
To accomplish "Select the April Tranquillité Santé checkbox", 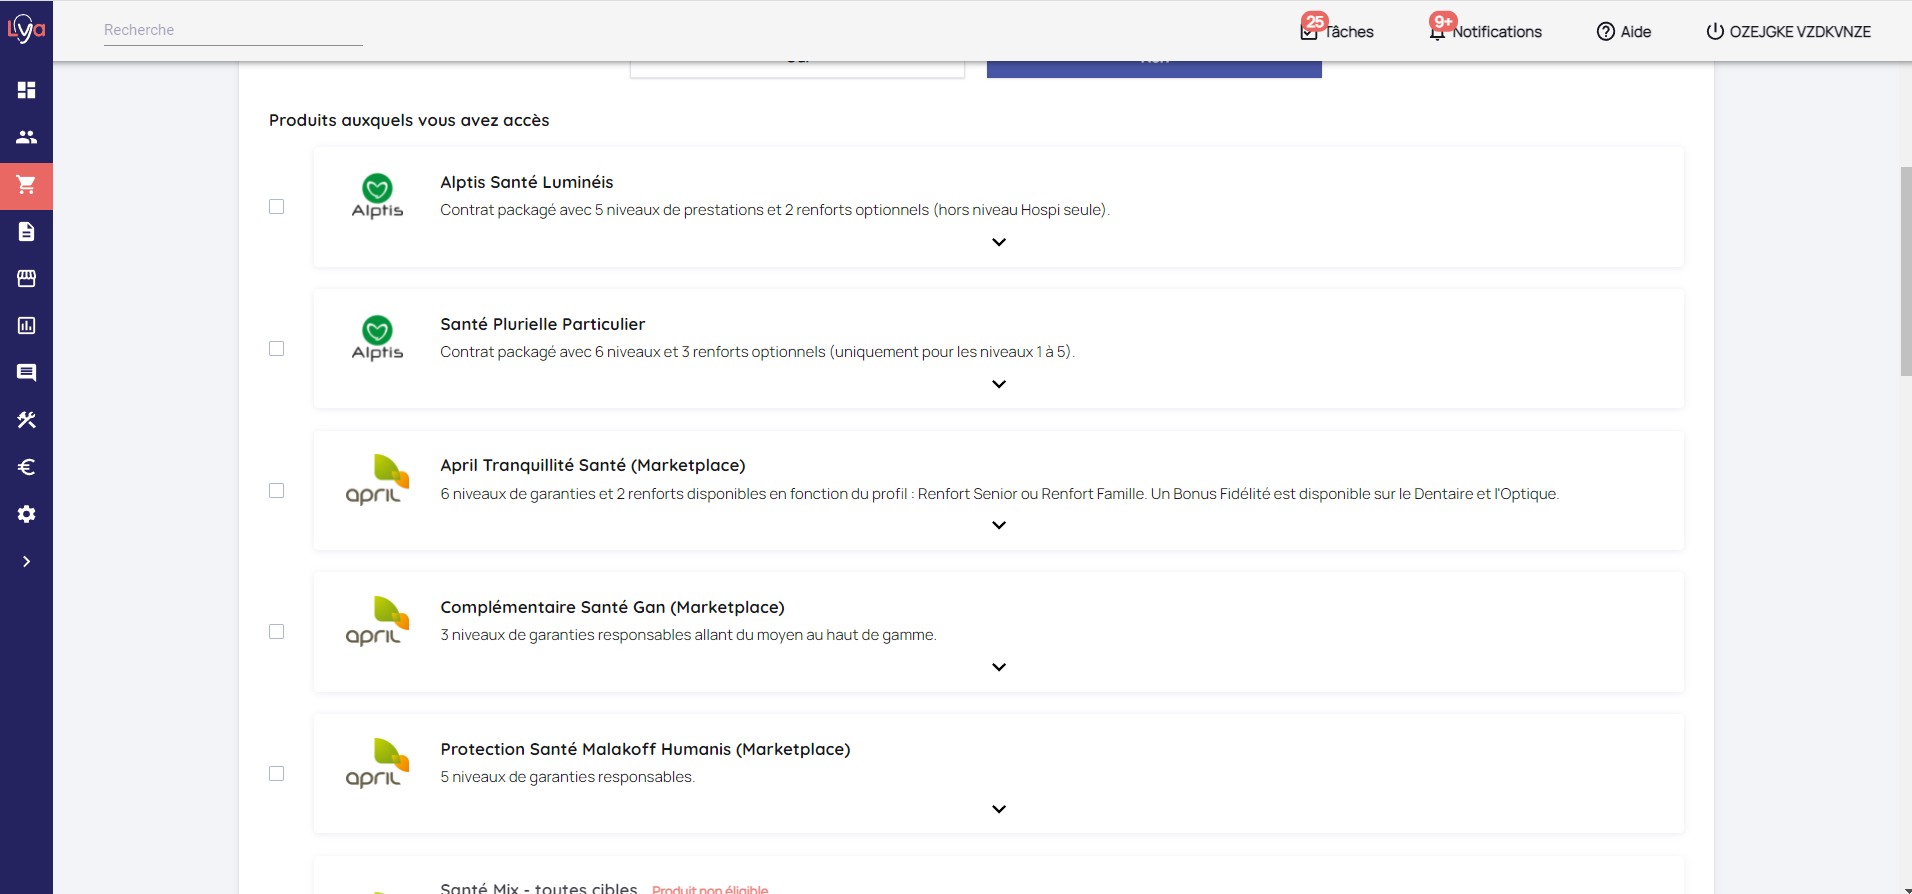I will click(277, 491).
